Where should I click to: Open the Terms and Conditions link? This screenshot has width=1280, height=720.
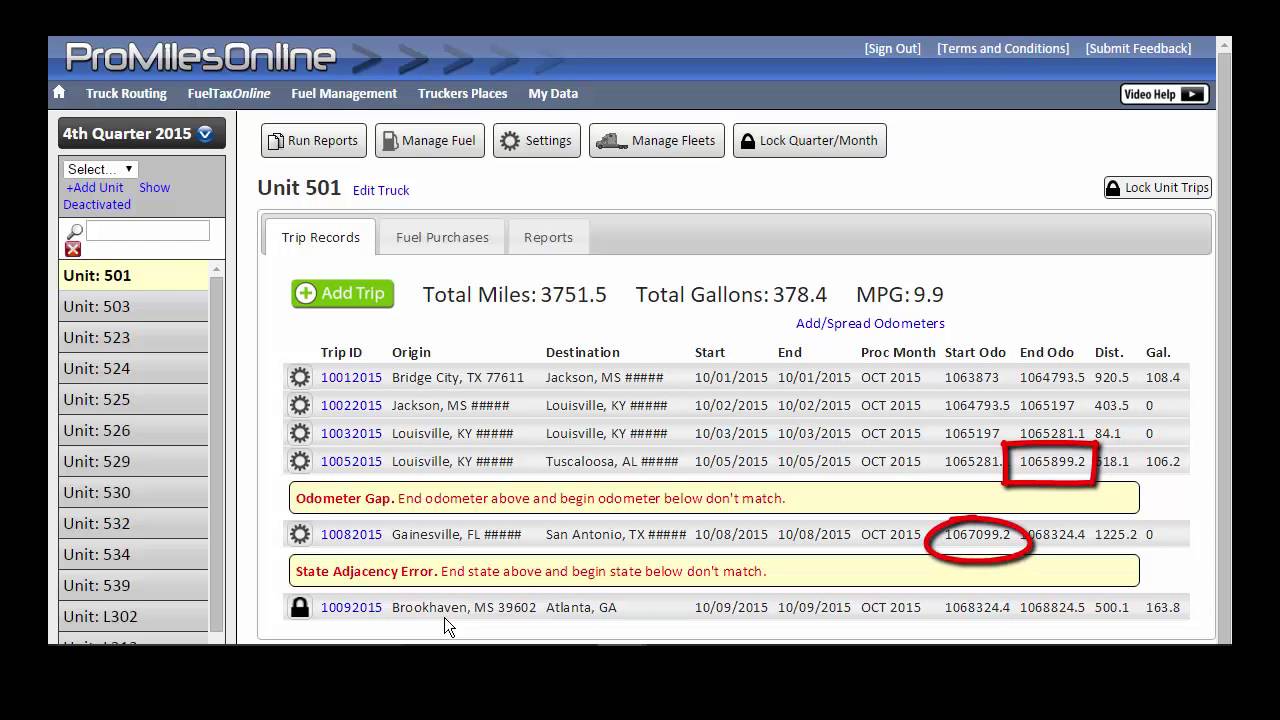pos(1003,48)
